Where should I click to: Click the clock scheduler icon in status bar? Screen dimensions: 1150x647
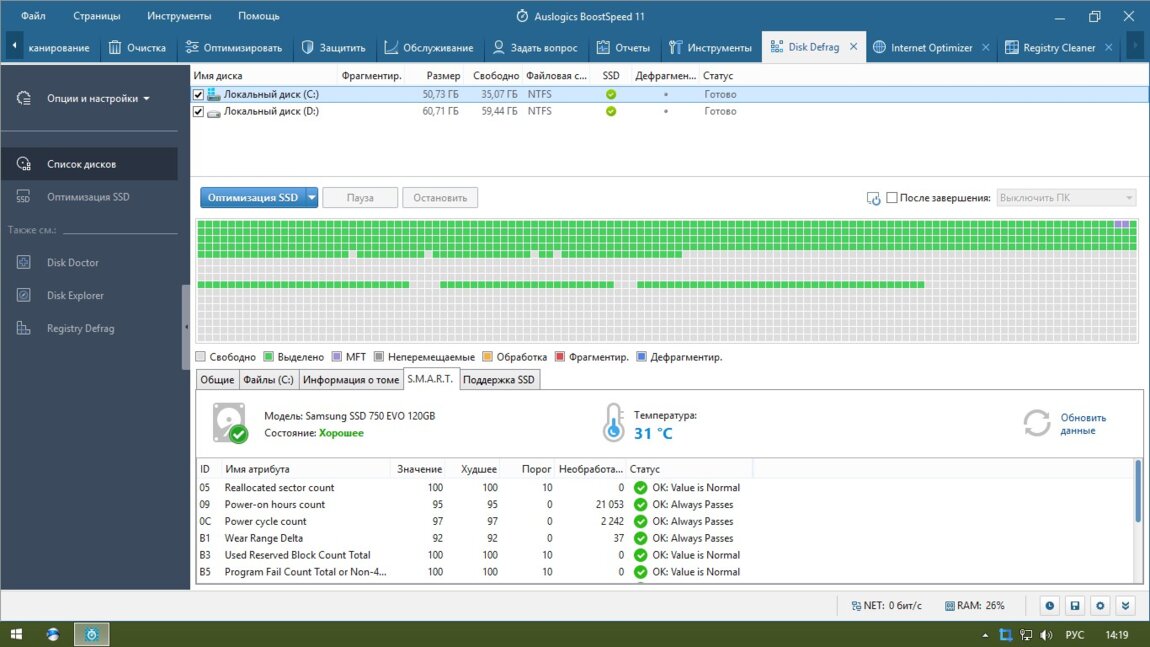tap(1049, 605)
